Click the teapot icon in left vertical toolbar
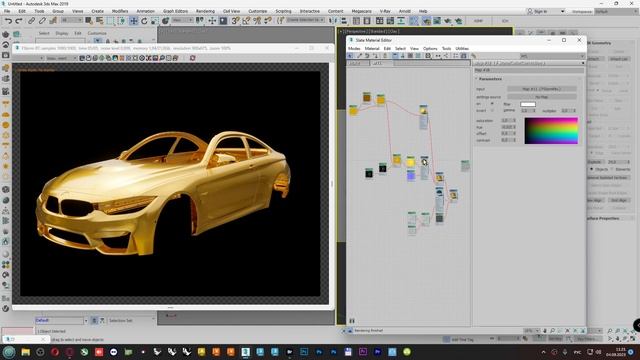Screen dimensions: 640x360 tap(6, 34)
